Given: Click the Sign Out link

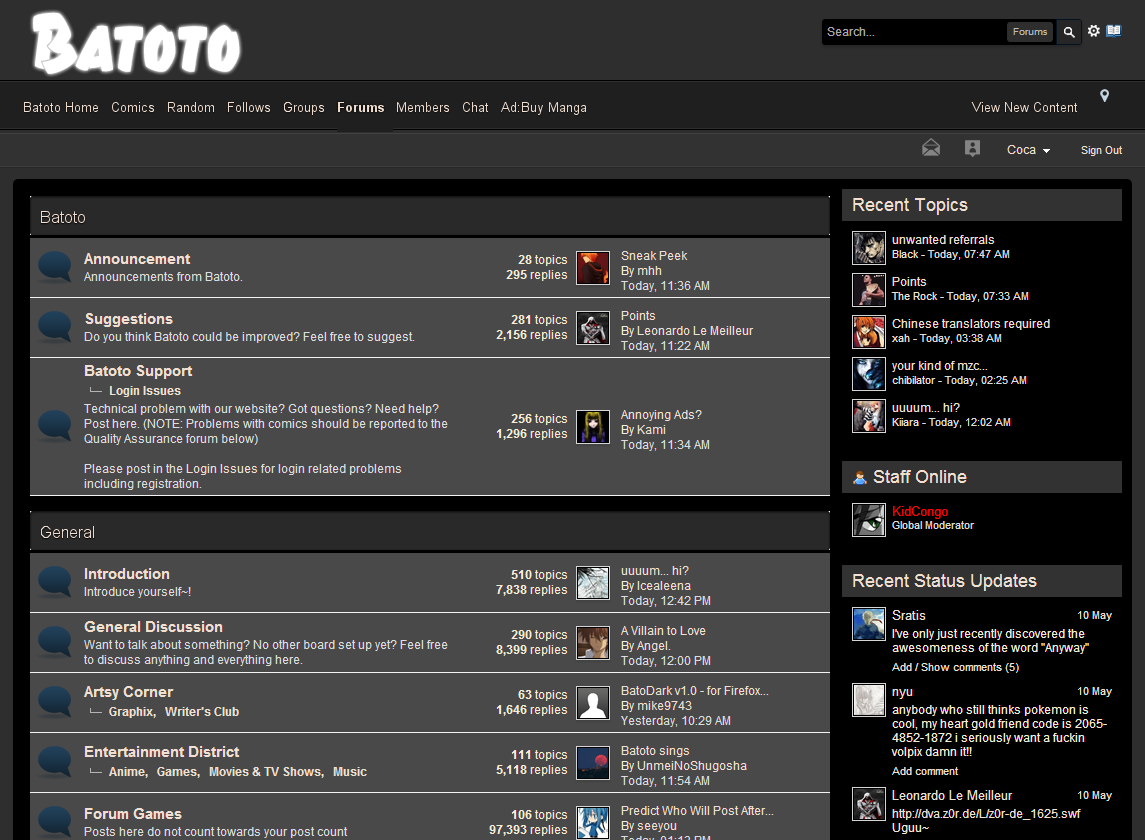Looking at the screenshot, I should 1101,150.
